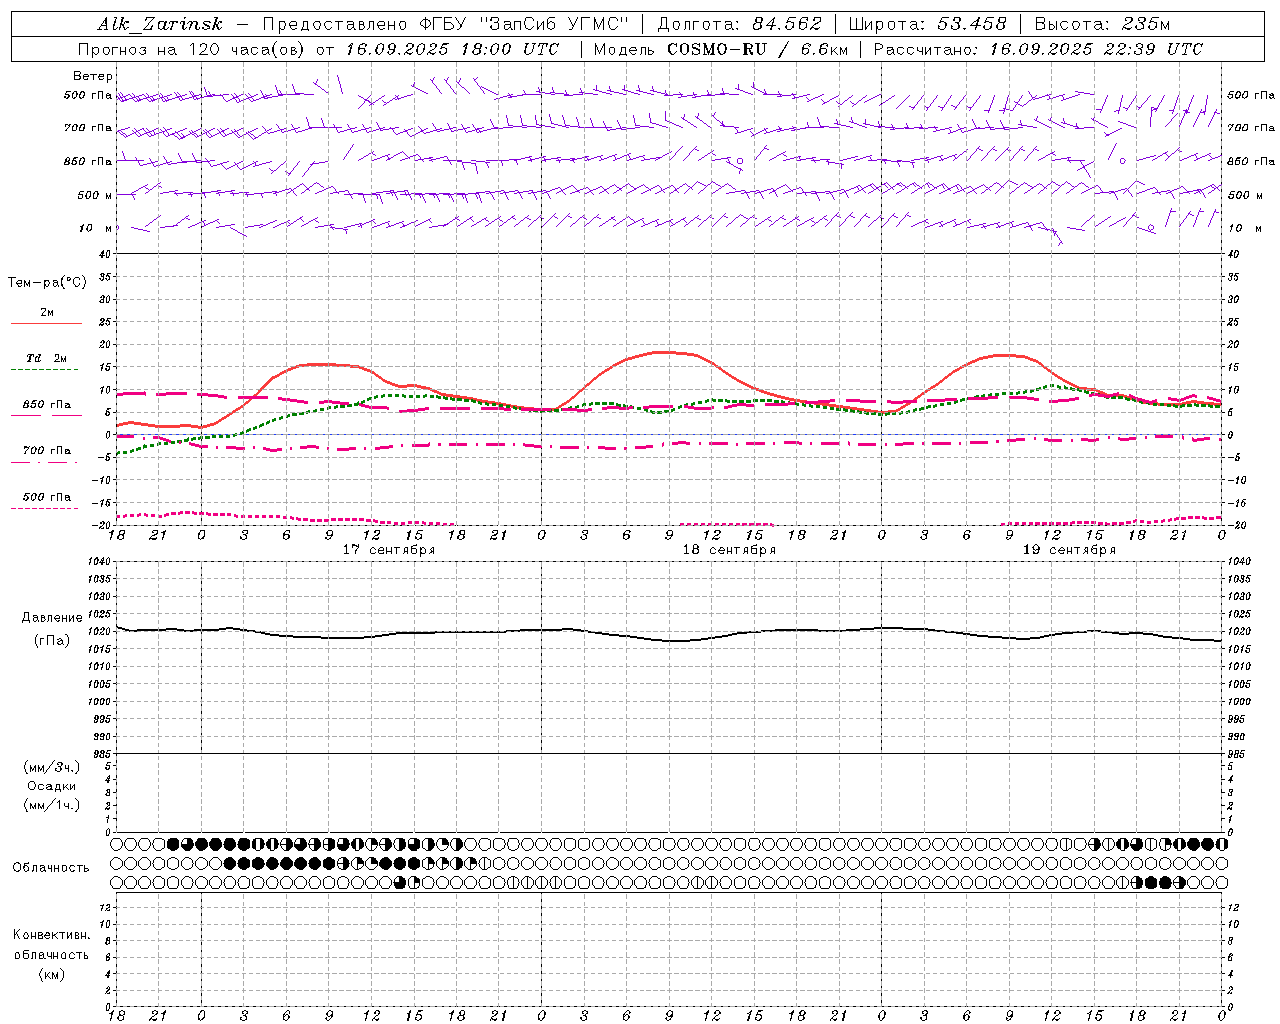This screenshot has width=1280, height=1024.
Task: Click the 850 гПа temperature legend entry
Action: [46, 405]
